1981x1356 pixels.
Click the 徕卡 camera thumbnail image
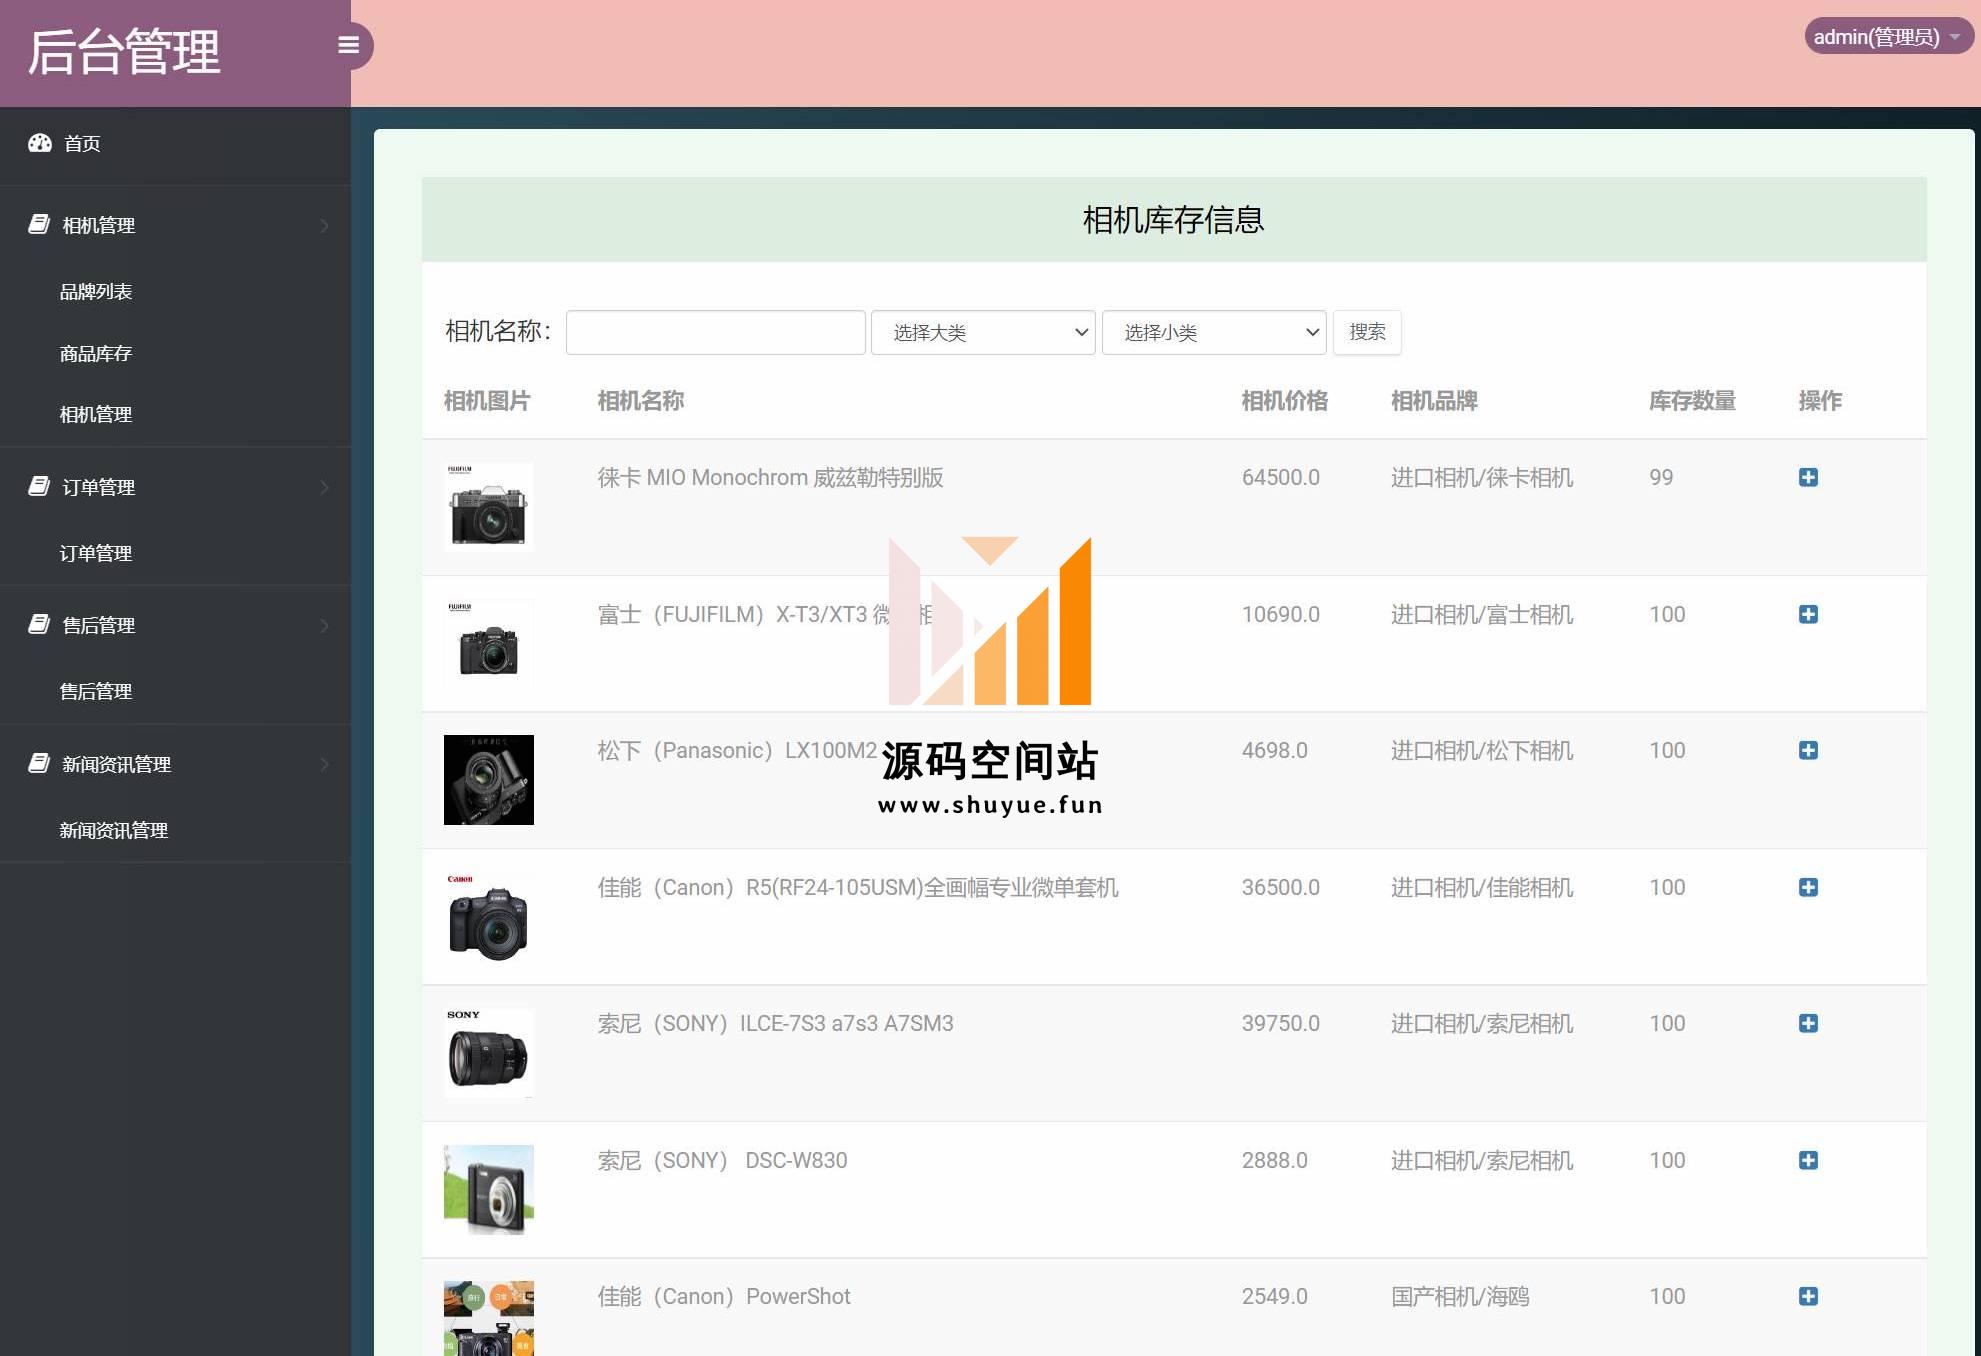pos(489,506)
